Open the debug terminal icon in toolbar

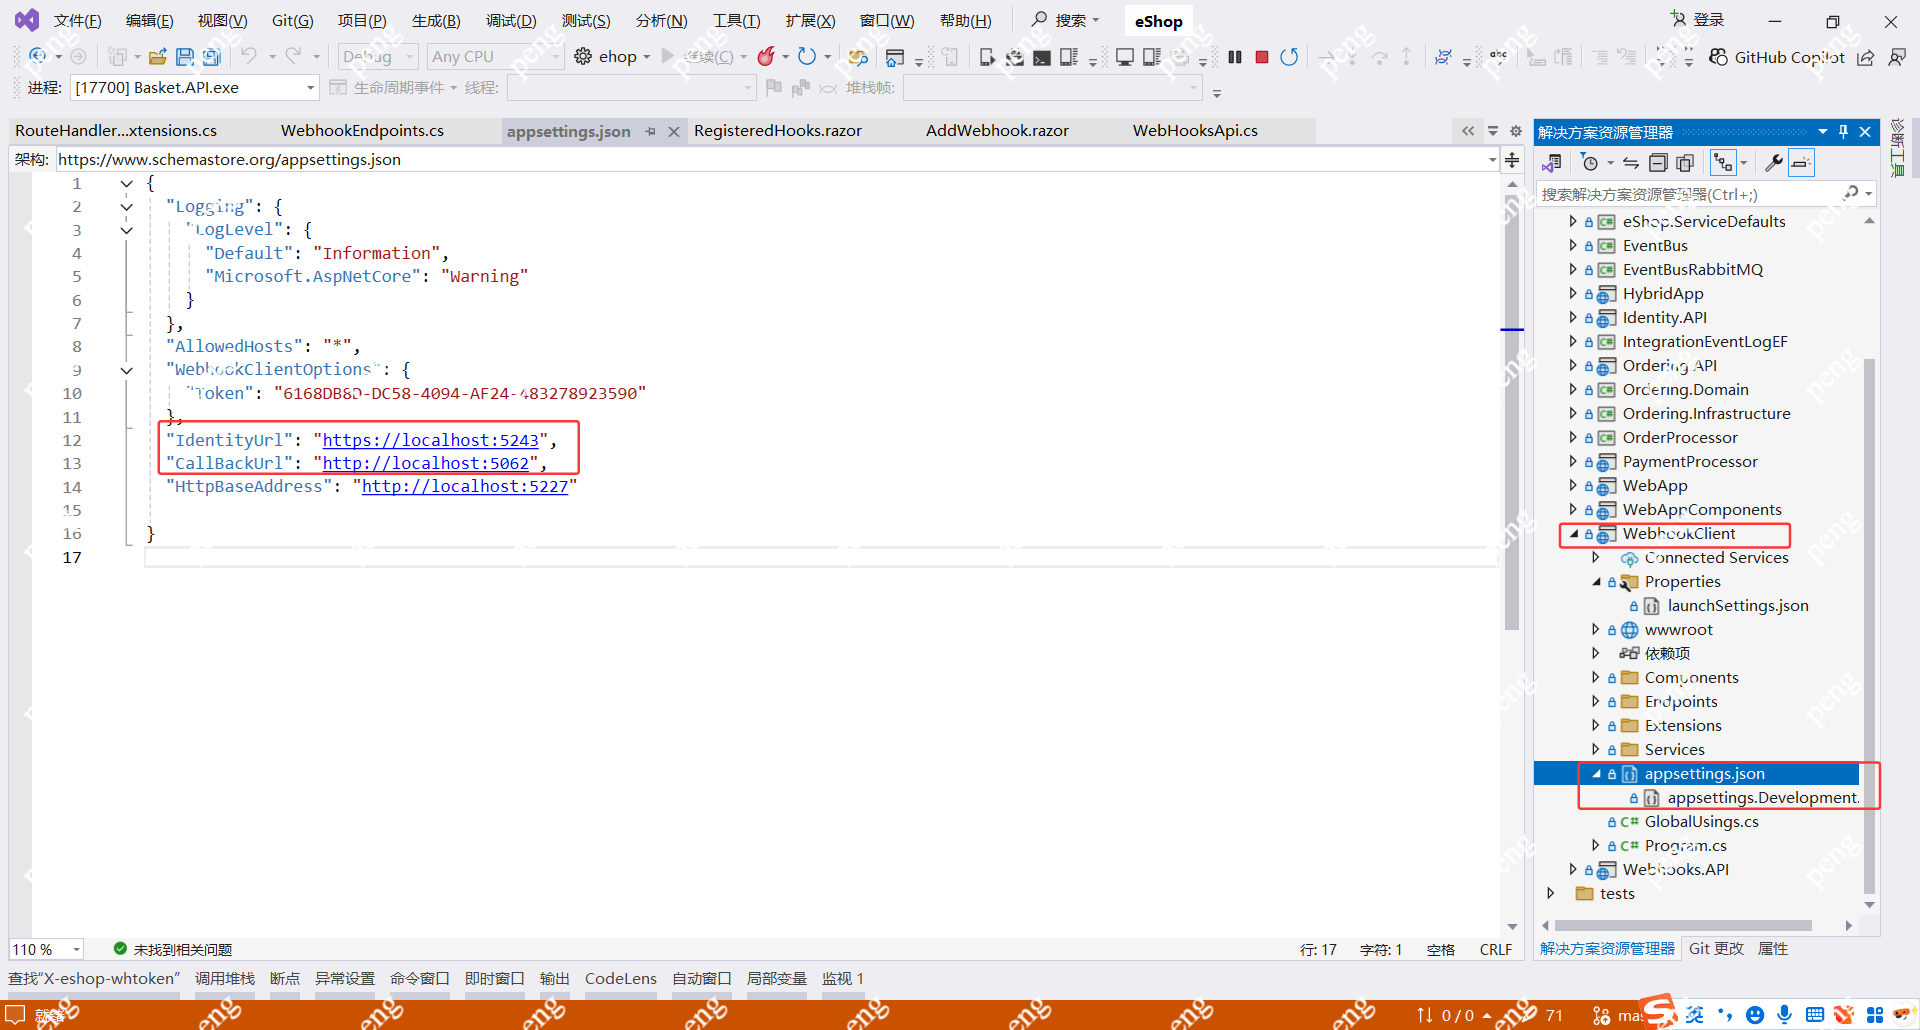point(1042,57)
